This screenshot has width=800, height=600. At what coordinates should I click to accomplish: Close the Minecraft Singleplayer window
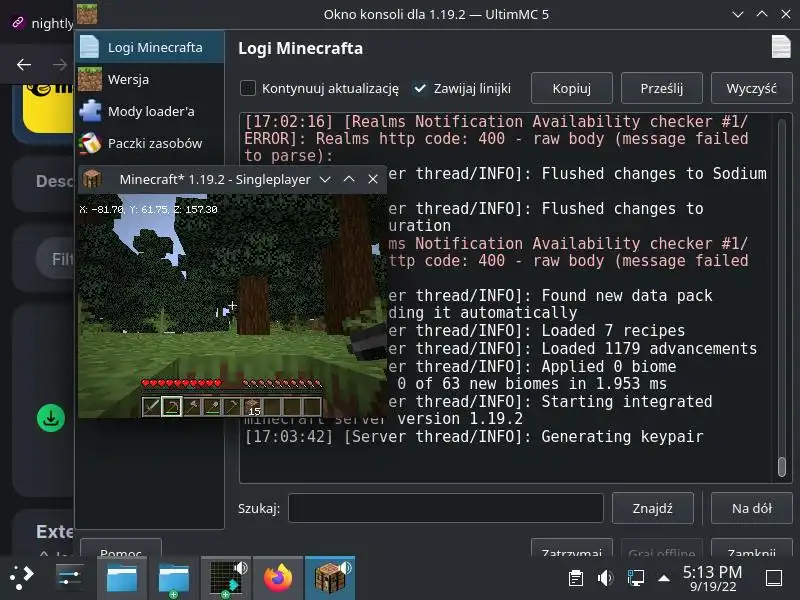(373, 179)
